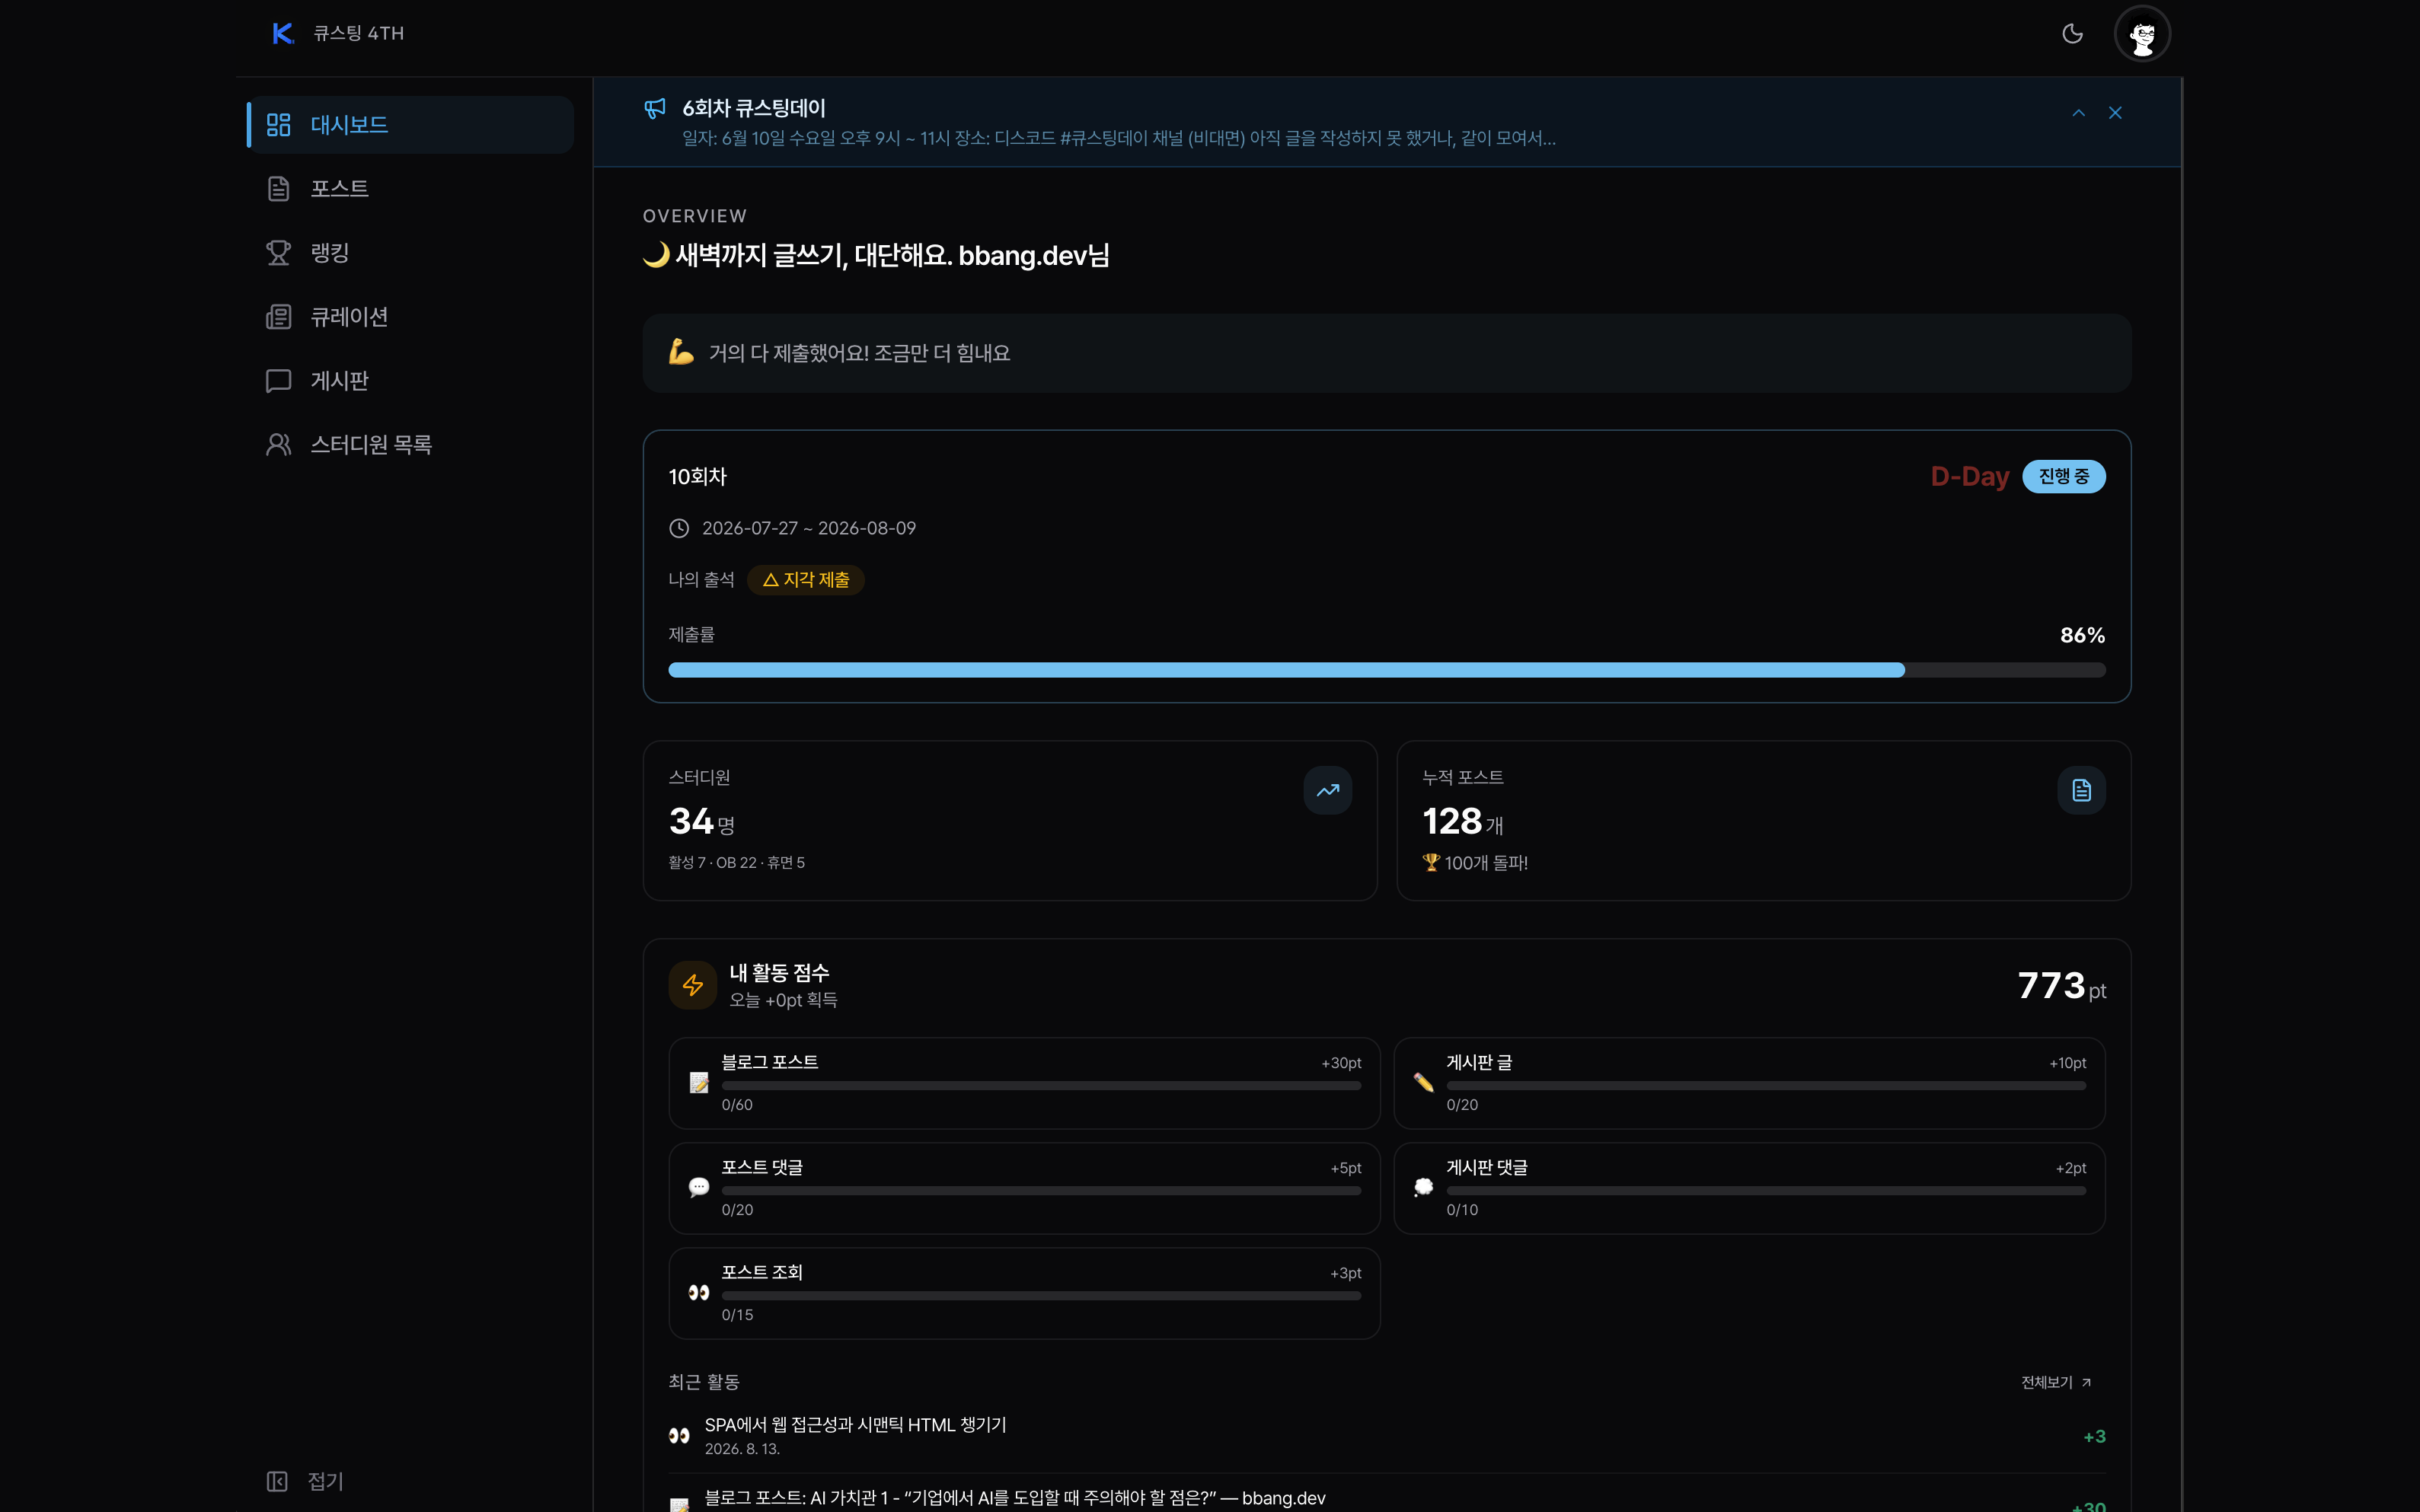The height and width of the screenshot is (1512, 2420).
Task: Open the 6회차 큐스팅데이 announcement title
Action: (x=754, y=108)
